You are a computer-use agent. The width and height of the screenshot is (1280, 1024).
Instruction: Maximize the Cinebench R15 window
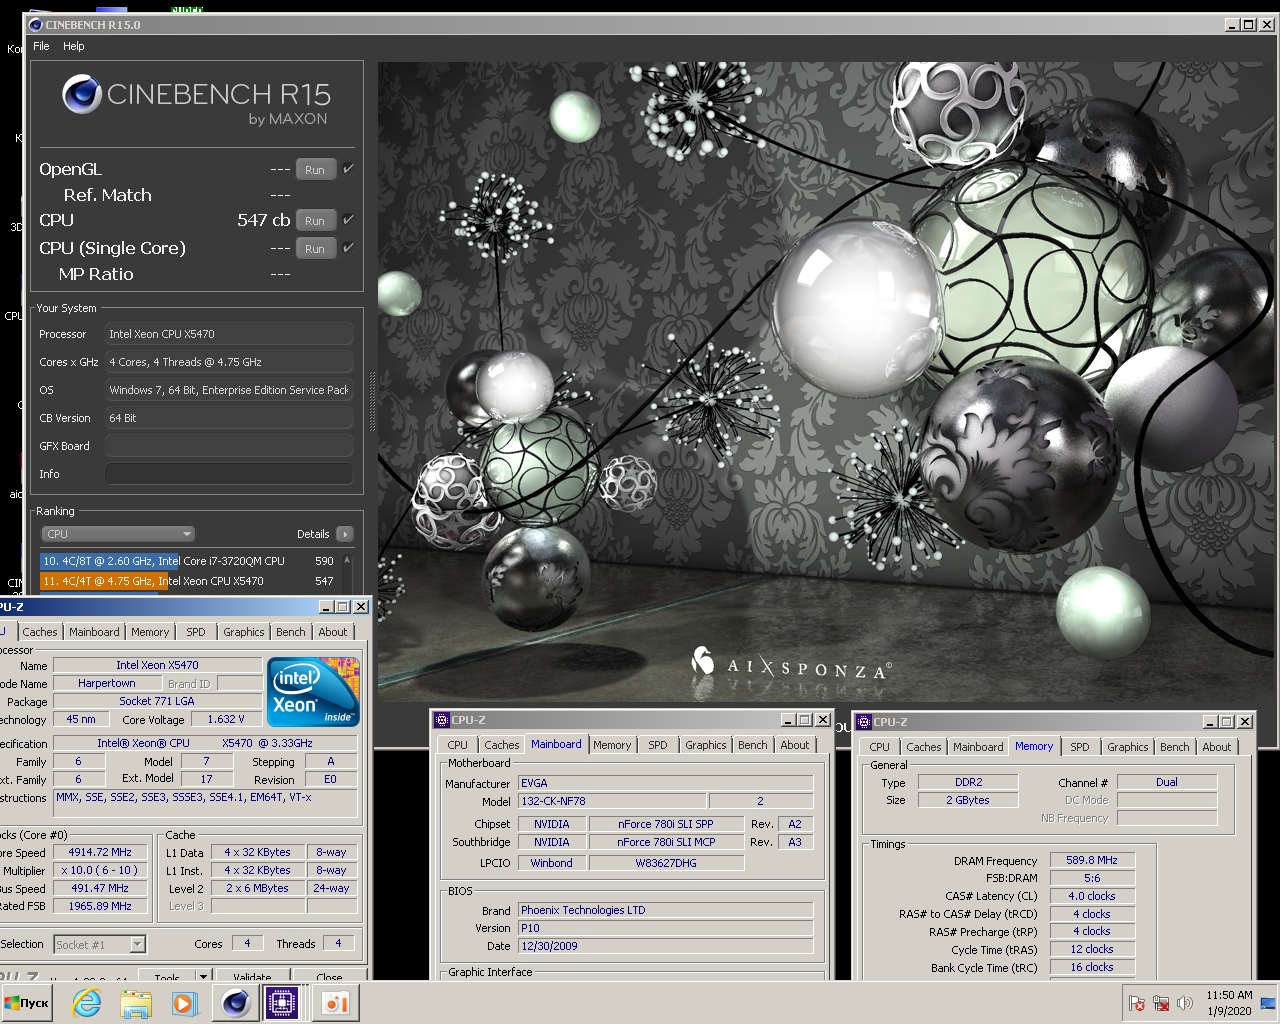point(1249,24)
